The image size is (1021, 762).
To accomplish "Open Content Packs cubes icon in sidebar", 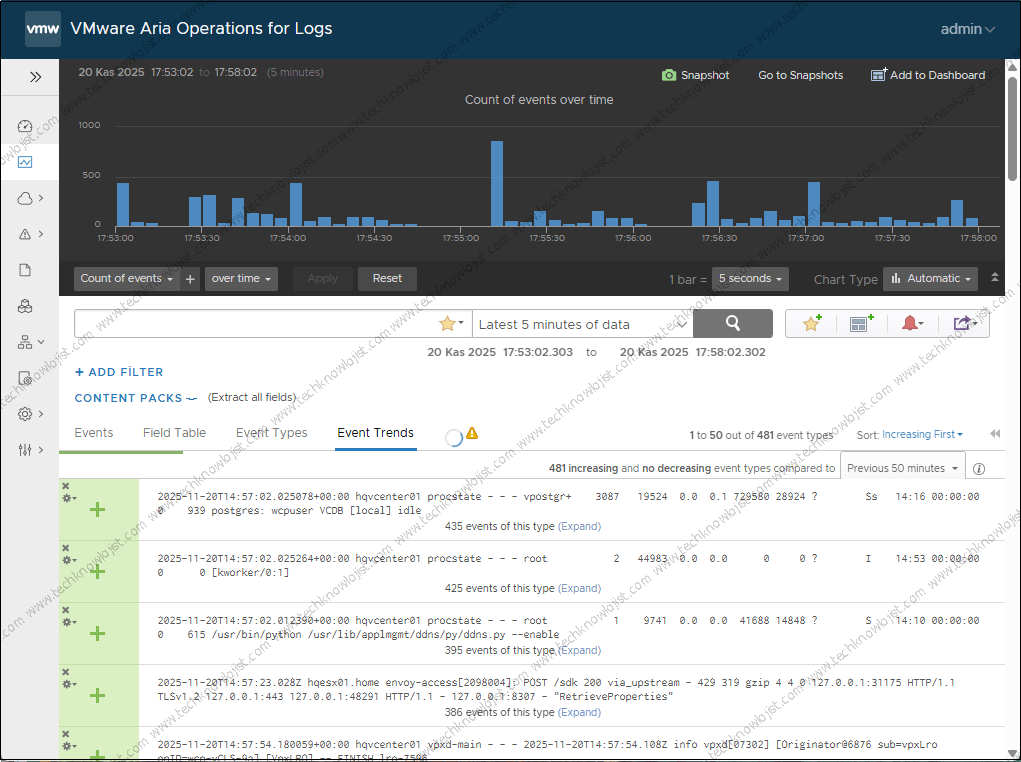I will point(25,306).
